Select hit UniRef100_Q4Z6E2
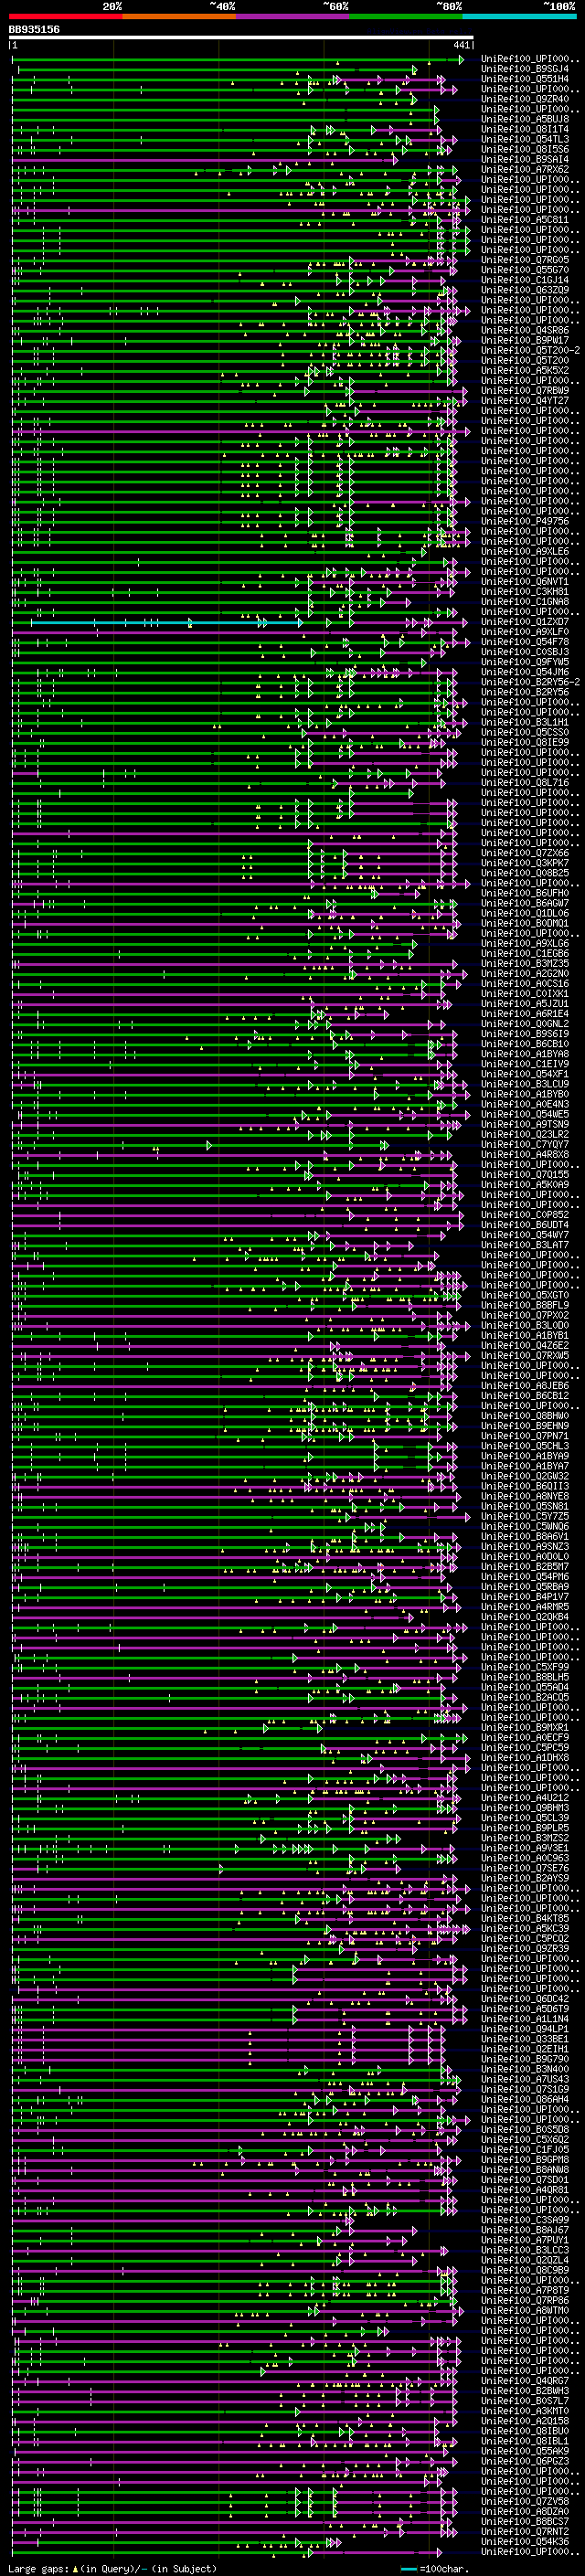 (525, 1345)
